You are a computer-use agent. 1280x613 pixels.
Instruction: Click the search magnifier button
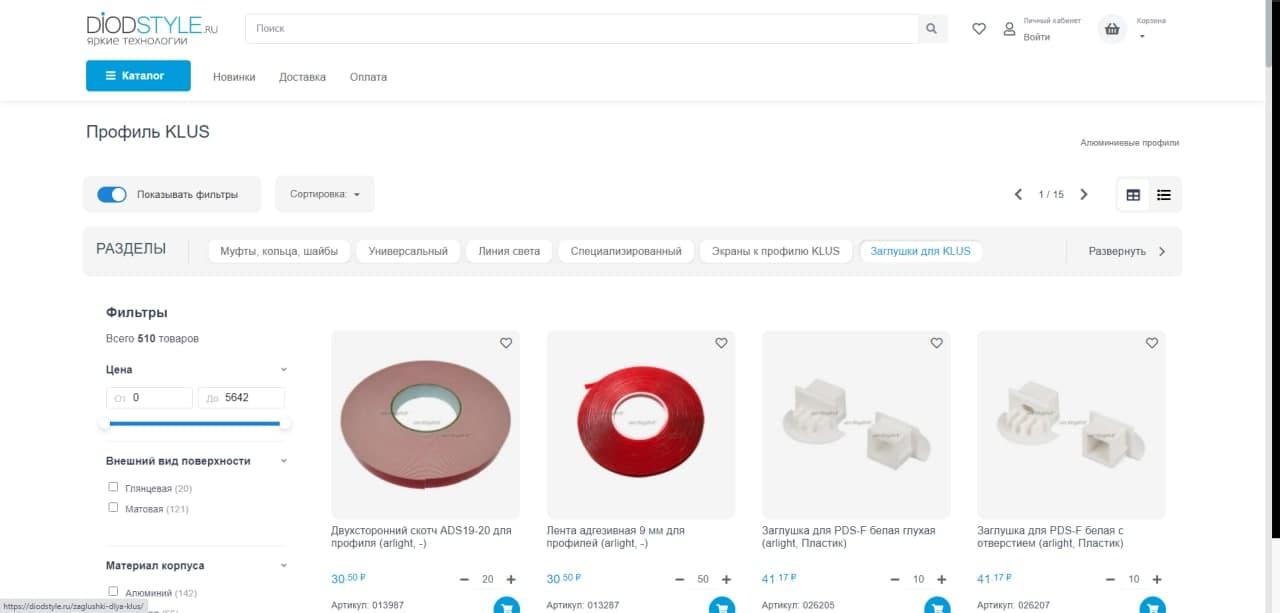(932, 29)
